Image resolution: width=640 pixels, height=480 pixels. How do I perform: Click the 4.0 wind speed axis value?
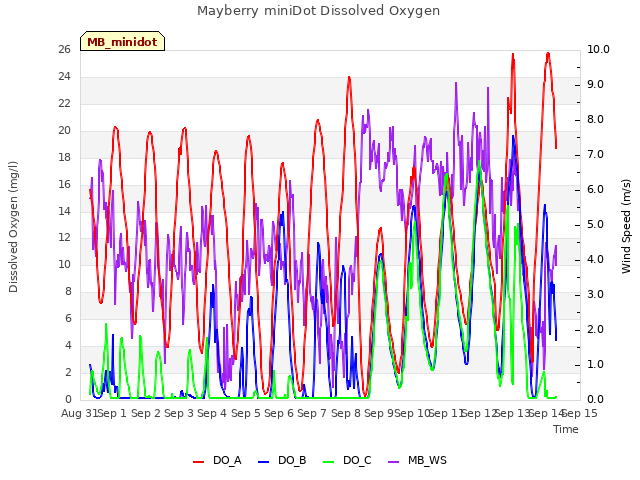click(x=595, y=260)
